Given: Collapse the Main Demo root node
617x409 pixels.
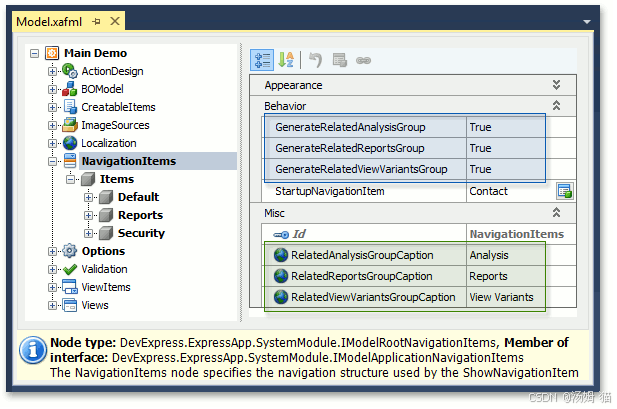Looking at the screenshot, I should (x=35, y=53).
